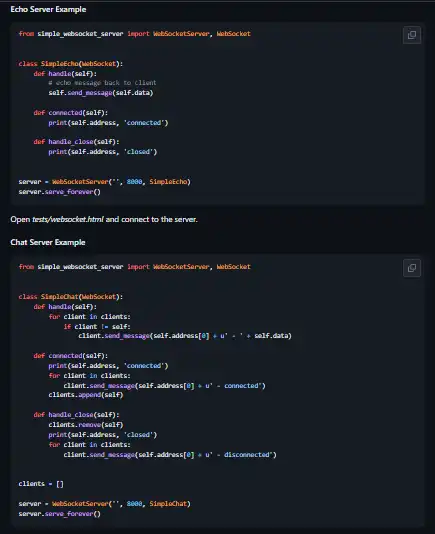
Task: Click the import line in the Echo Server block
Action: click(x=135, y=34)
